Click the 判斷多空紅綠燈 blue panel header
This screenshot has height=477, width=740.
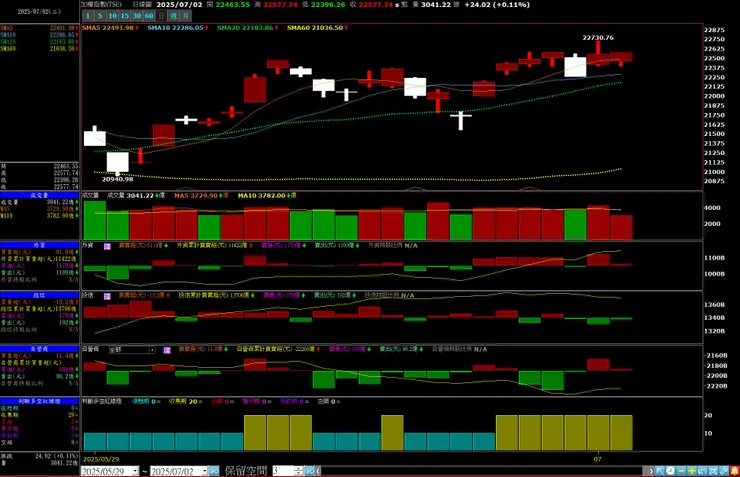(x=39, y=401)
